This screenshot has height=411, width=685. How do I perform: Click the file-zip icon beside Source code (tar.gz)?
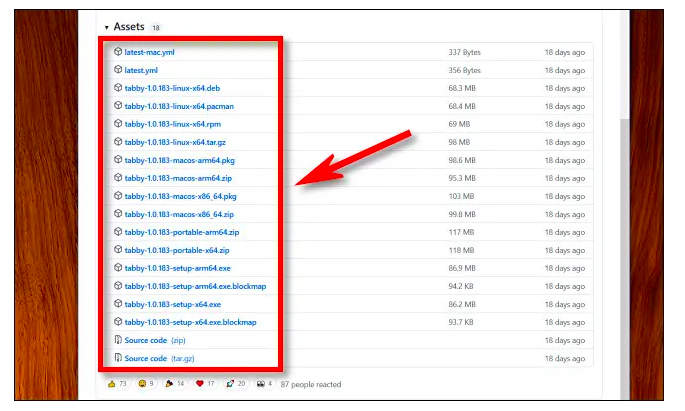pos(118,358)
